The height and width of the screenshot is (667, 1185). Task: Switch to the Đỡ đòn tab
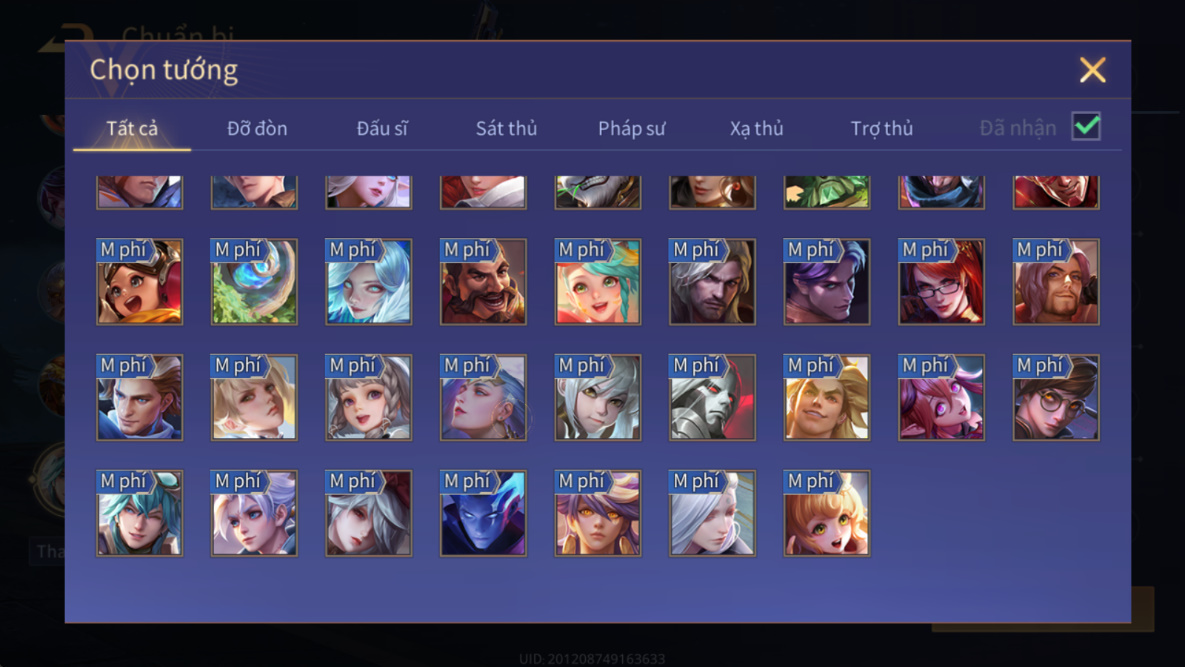(257, 128)
